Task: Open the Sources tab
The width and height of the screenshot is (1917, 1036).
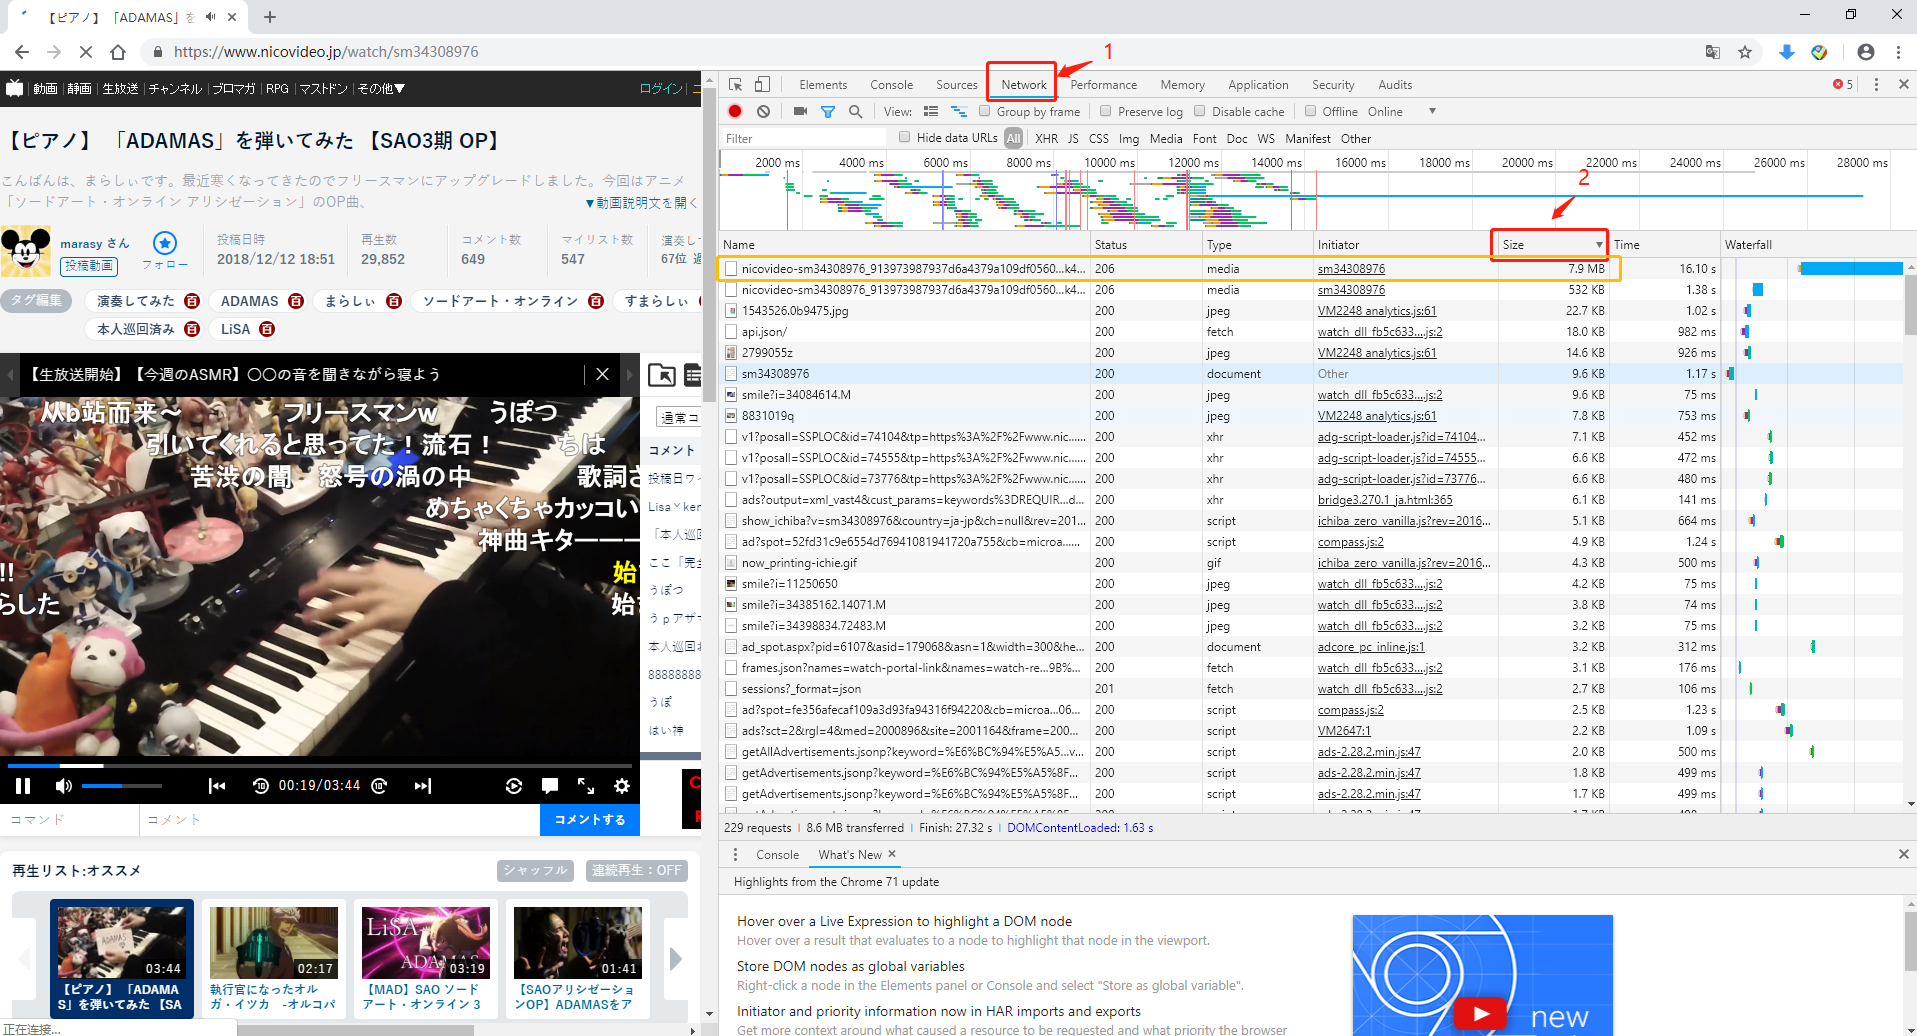Action: point(956,85)
